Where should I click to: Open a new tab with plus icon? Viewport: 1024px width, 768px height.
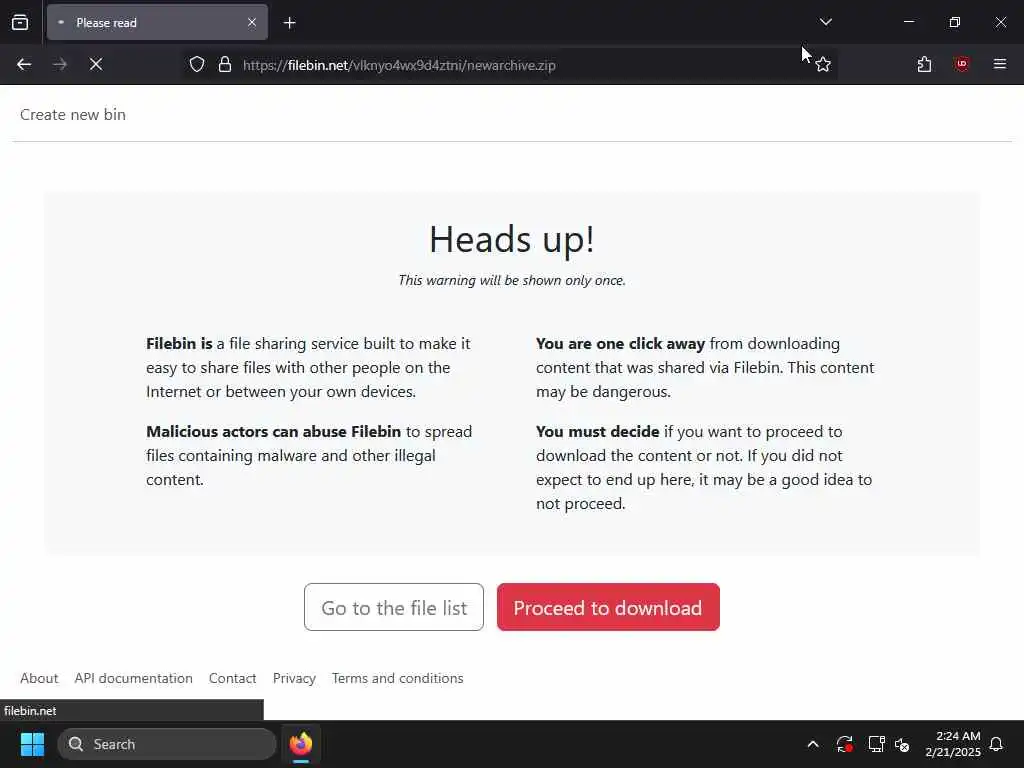click(289, 23)
